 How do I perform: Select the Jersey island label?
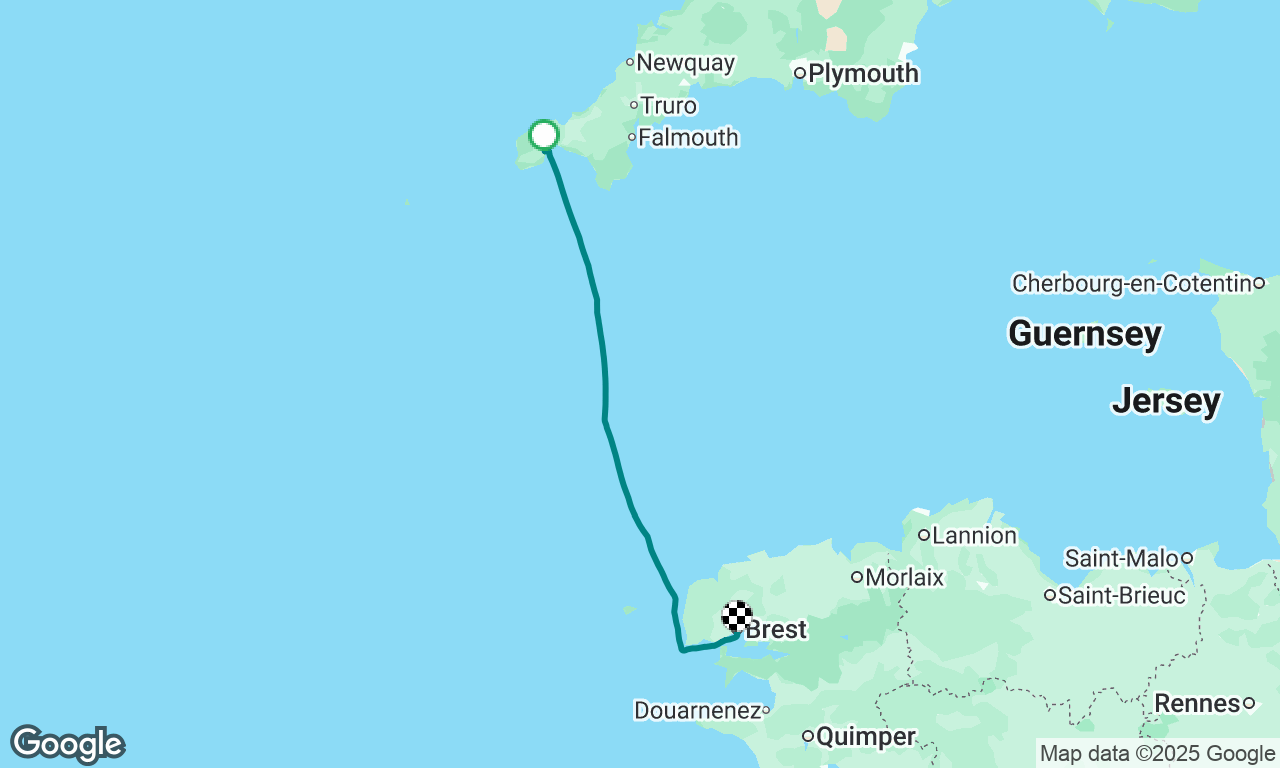1167,401
